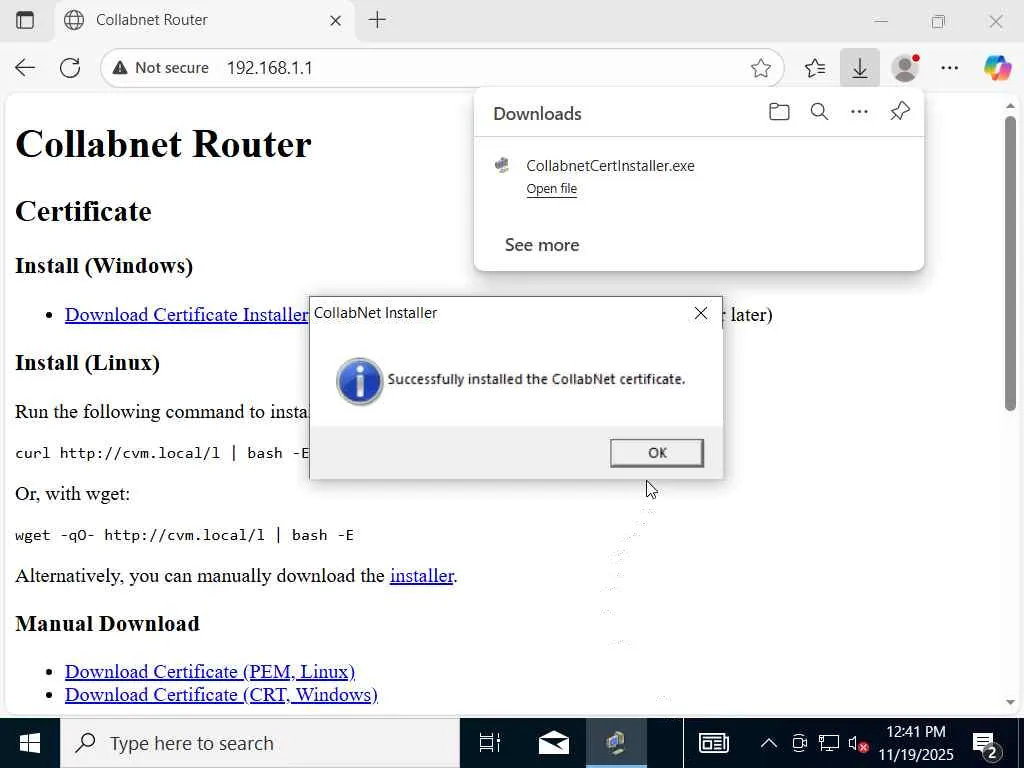Click the running installer taskbar icon

click(616, 743)
